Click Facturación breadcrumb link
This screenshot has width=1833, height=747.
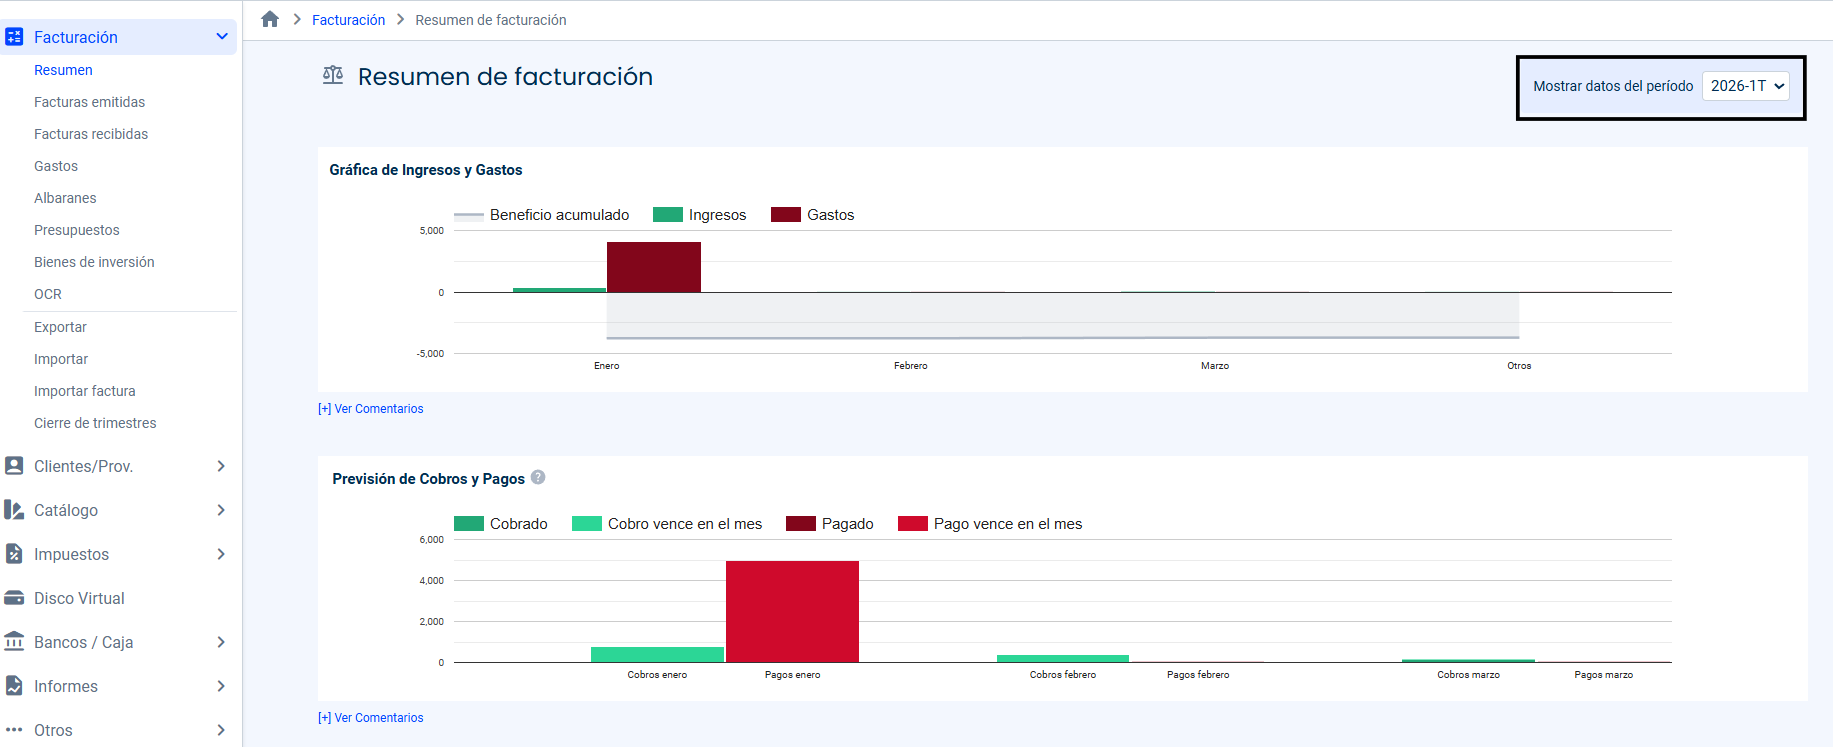click(348, 20)
